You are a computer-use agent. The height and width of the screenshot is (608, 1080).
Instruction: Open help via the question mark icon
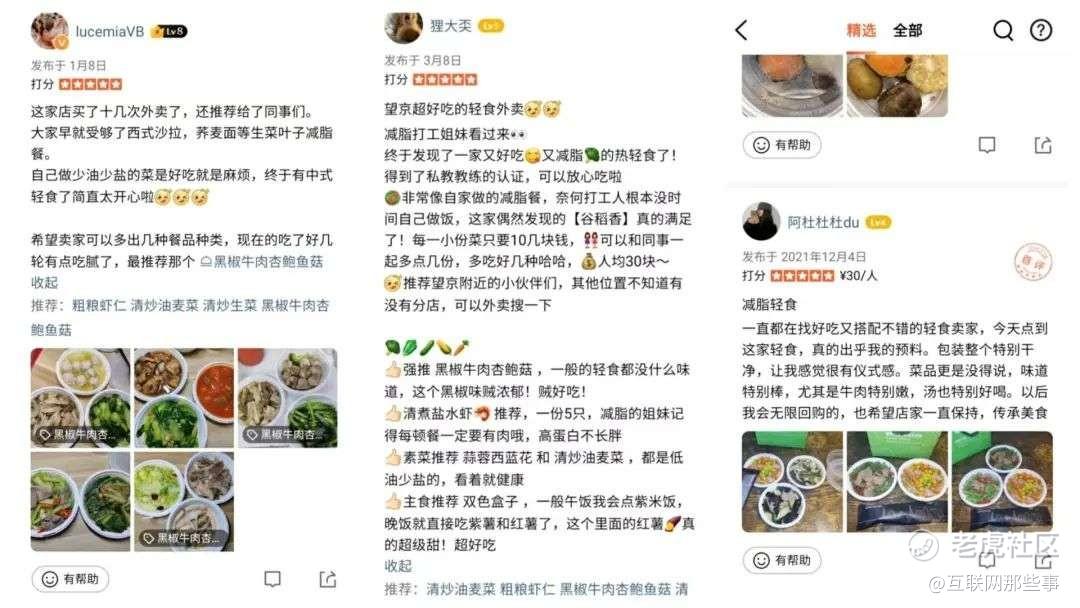click(1041, 30)
